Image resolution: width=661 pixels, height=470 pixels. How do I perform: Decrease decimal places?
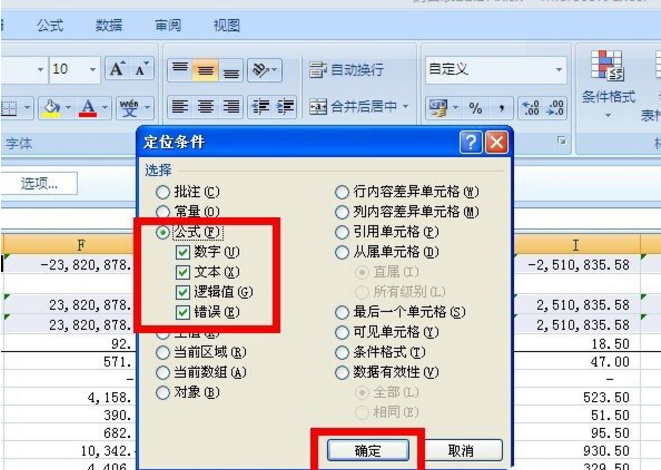click(x=555, y=108)
